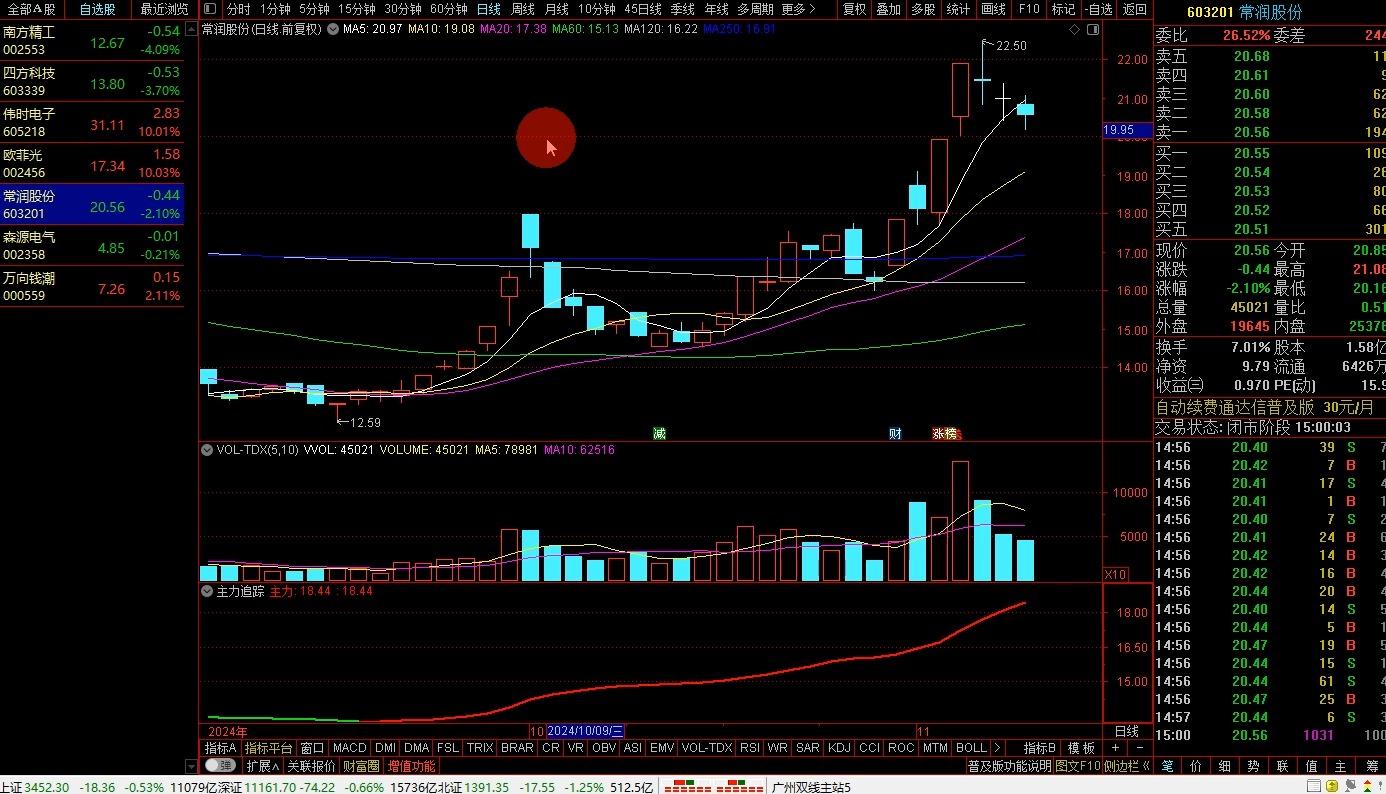Click the minus button beside 模板
The width and height of the screenshot is (1386, 794).
coord(1138,748)
